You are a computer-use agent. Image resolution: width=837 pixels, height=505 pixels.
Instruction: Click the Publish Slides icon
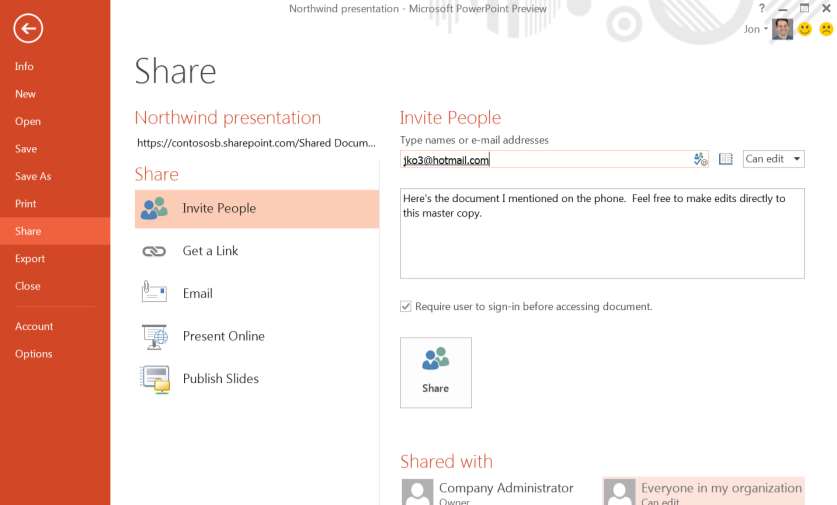[x=155, y=380]
